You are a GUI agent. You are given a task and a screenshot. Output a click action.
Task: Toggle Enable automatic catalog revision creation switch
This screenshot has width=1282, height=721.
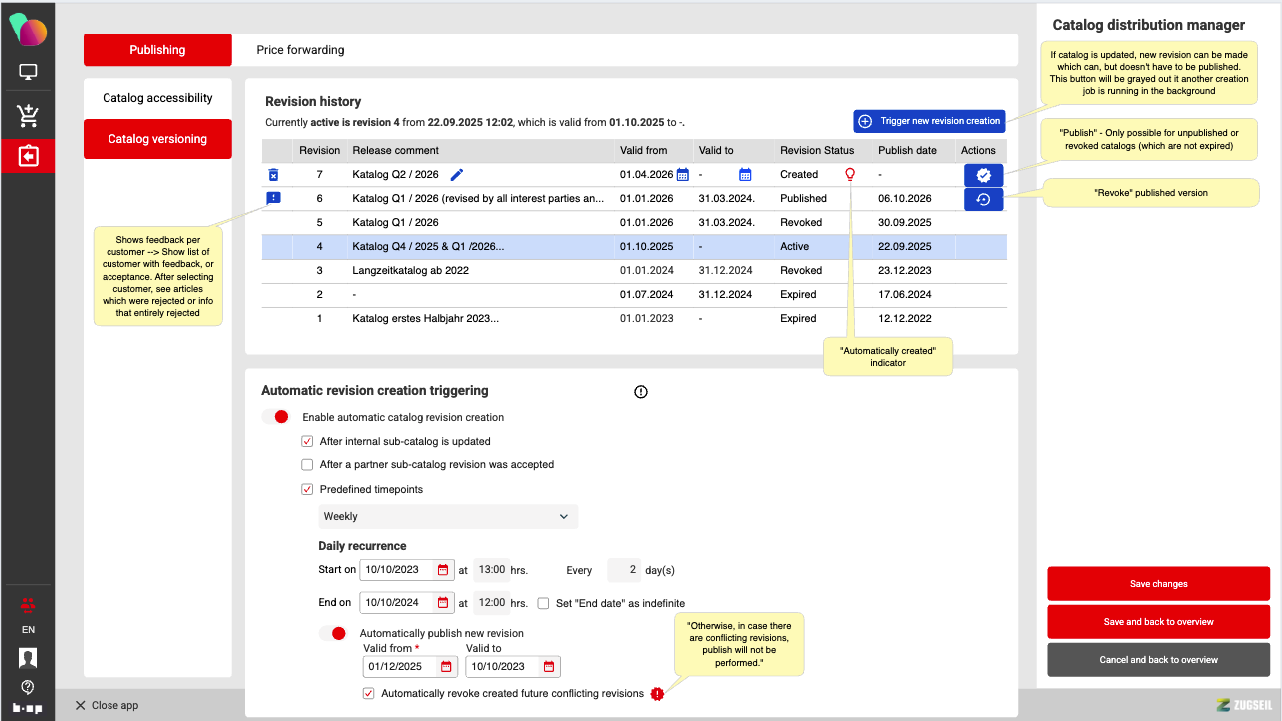(276, 417)
